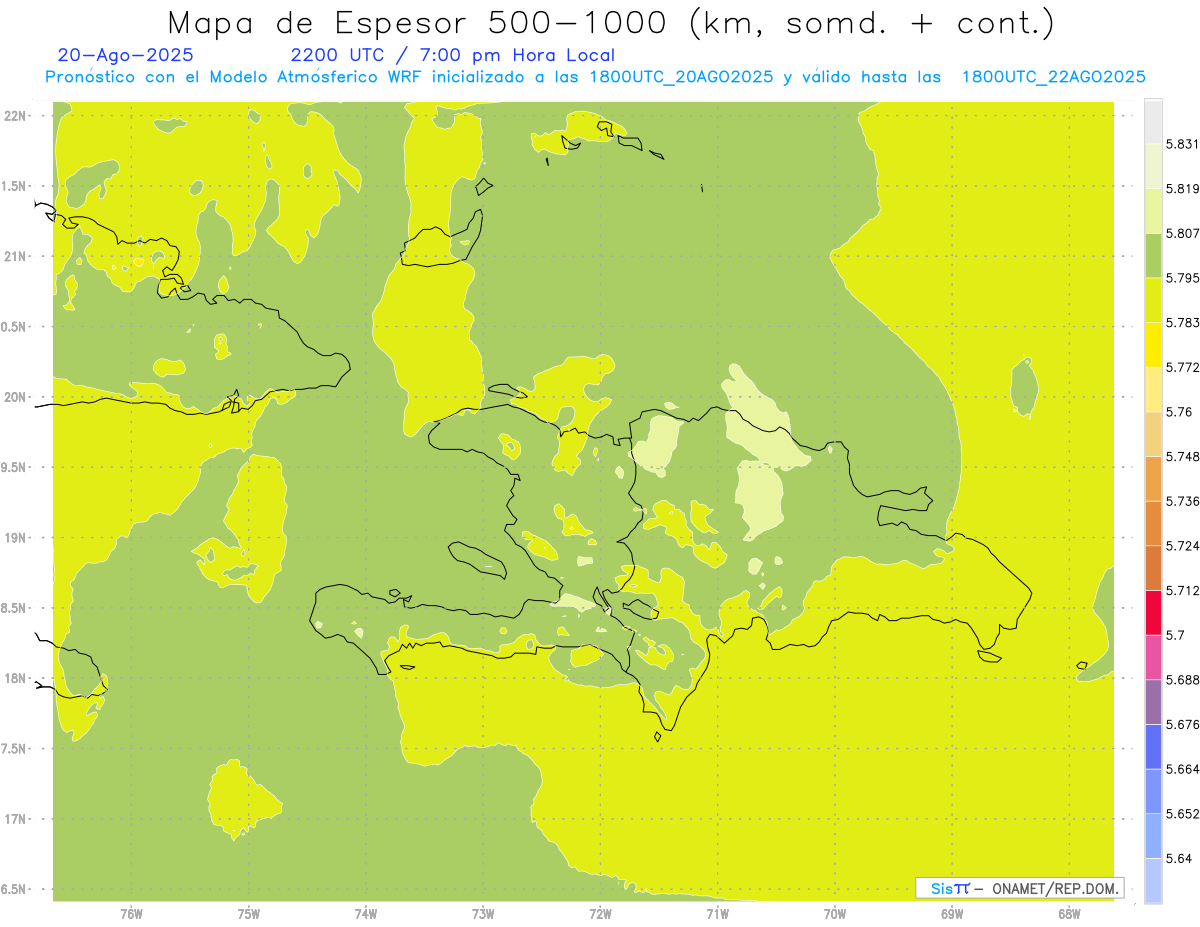Image resolution: width=1200 pixels, height=927 pixels.
Task: Select the blue legend swatch between 5.664 and 5.676
Action: click(1153, 747)
